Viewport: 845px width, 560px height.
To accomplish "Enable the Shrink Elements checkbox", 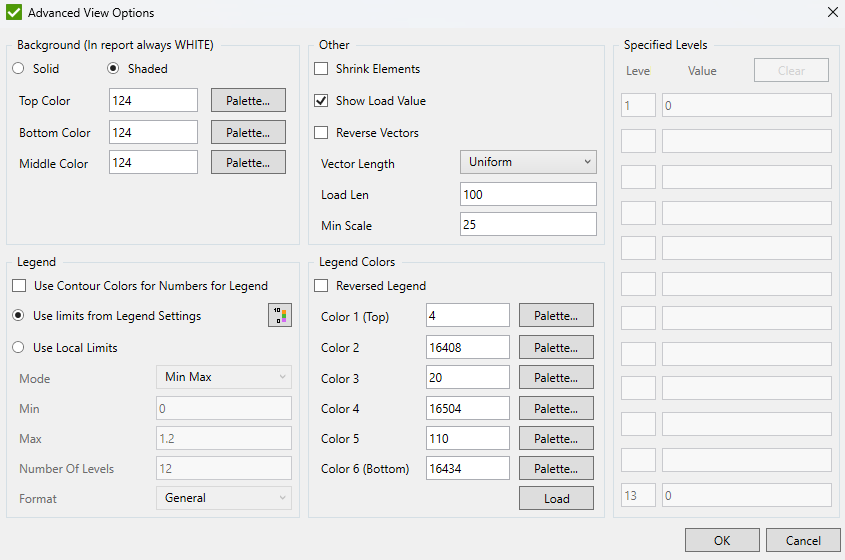I will click(x=321, y=69).
